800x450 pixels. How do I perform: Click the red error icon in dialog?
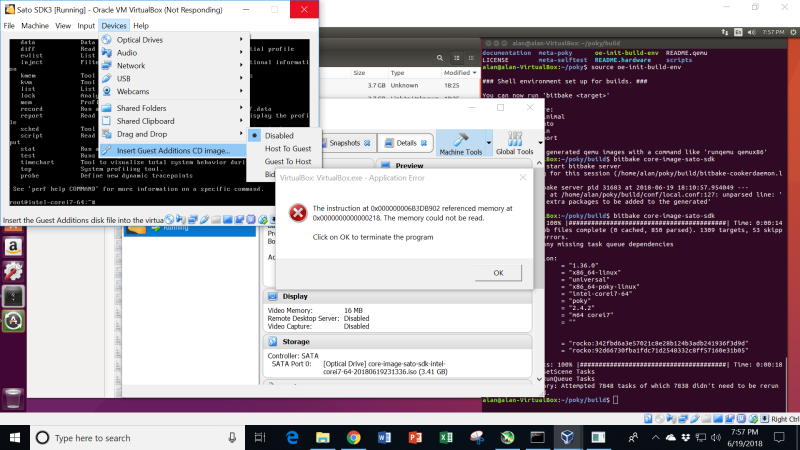(x=298, y=213)
